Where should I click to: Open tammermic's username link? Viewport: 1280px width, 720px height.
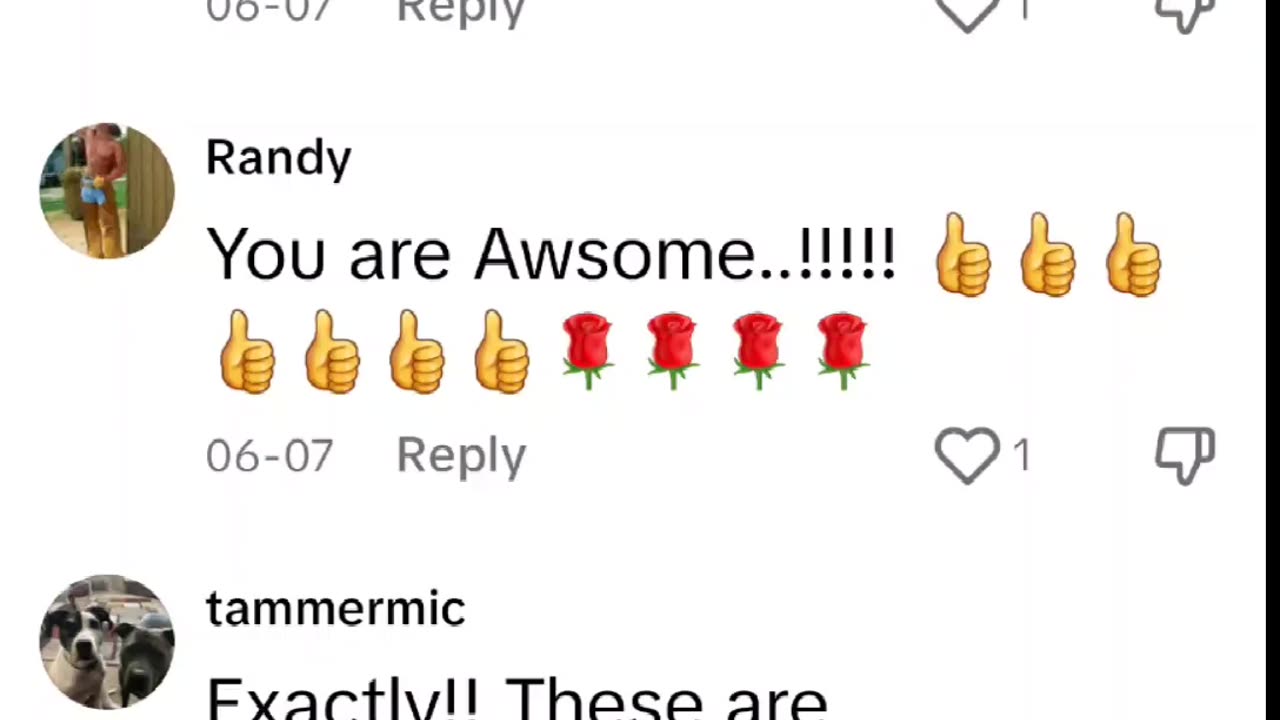coord(336,609)
